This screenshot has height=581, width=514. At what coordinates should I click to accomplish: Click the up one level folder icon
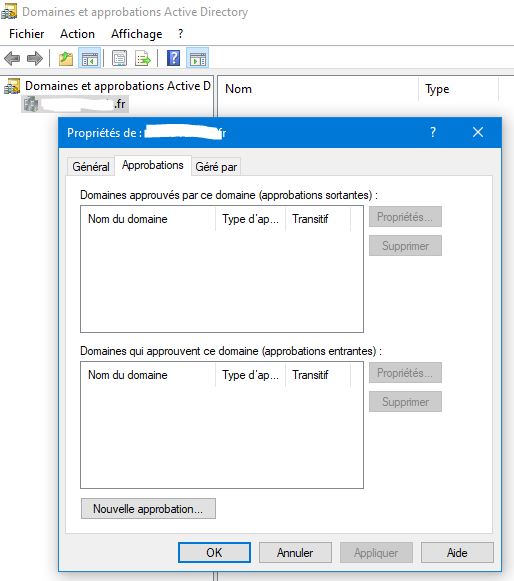(x=66, y=58)
